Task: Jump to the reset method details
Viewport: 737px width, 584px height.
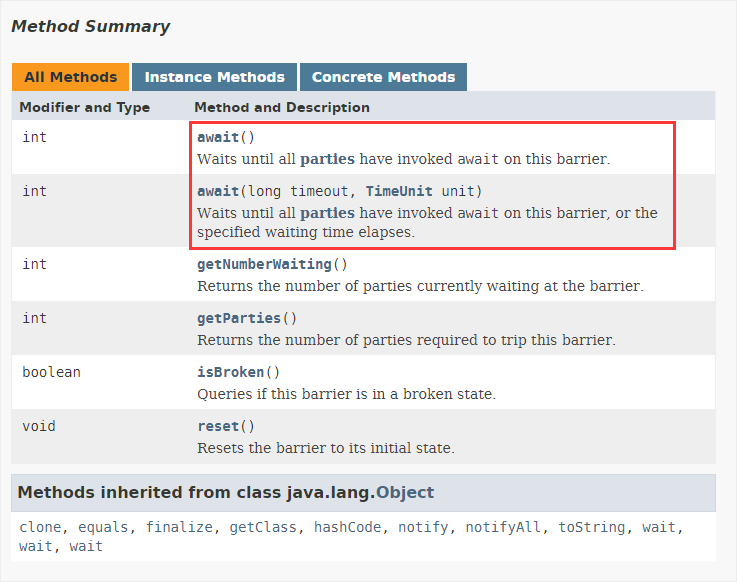Action: (x=218, y=426)
